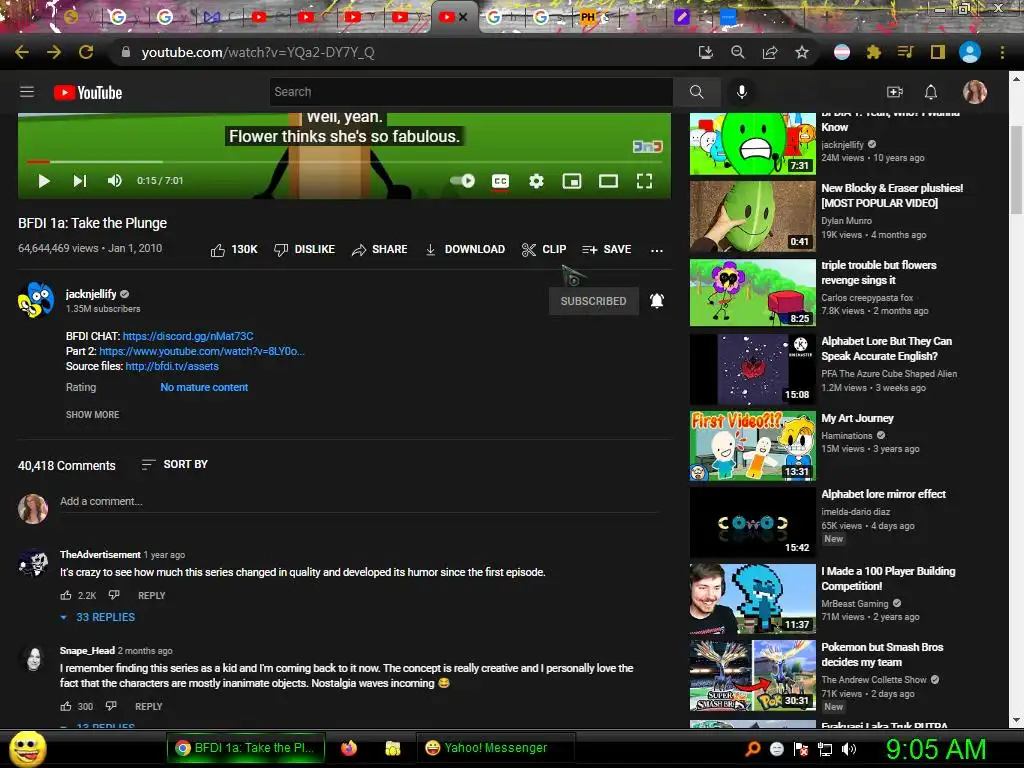Open Alphabet Lore Accurate English thumbnail
This screenshot has height=768, width=1024.
point(752,369)
